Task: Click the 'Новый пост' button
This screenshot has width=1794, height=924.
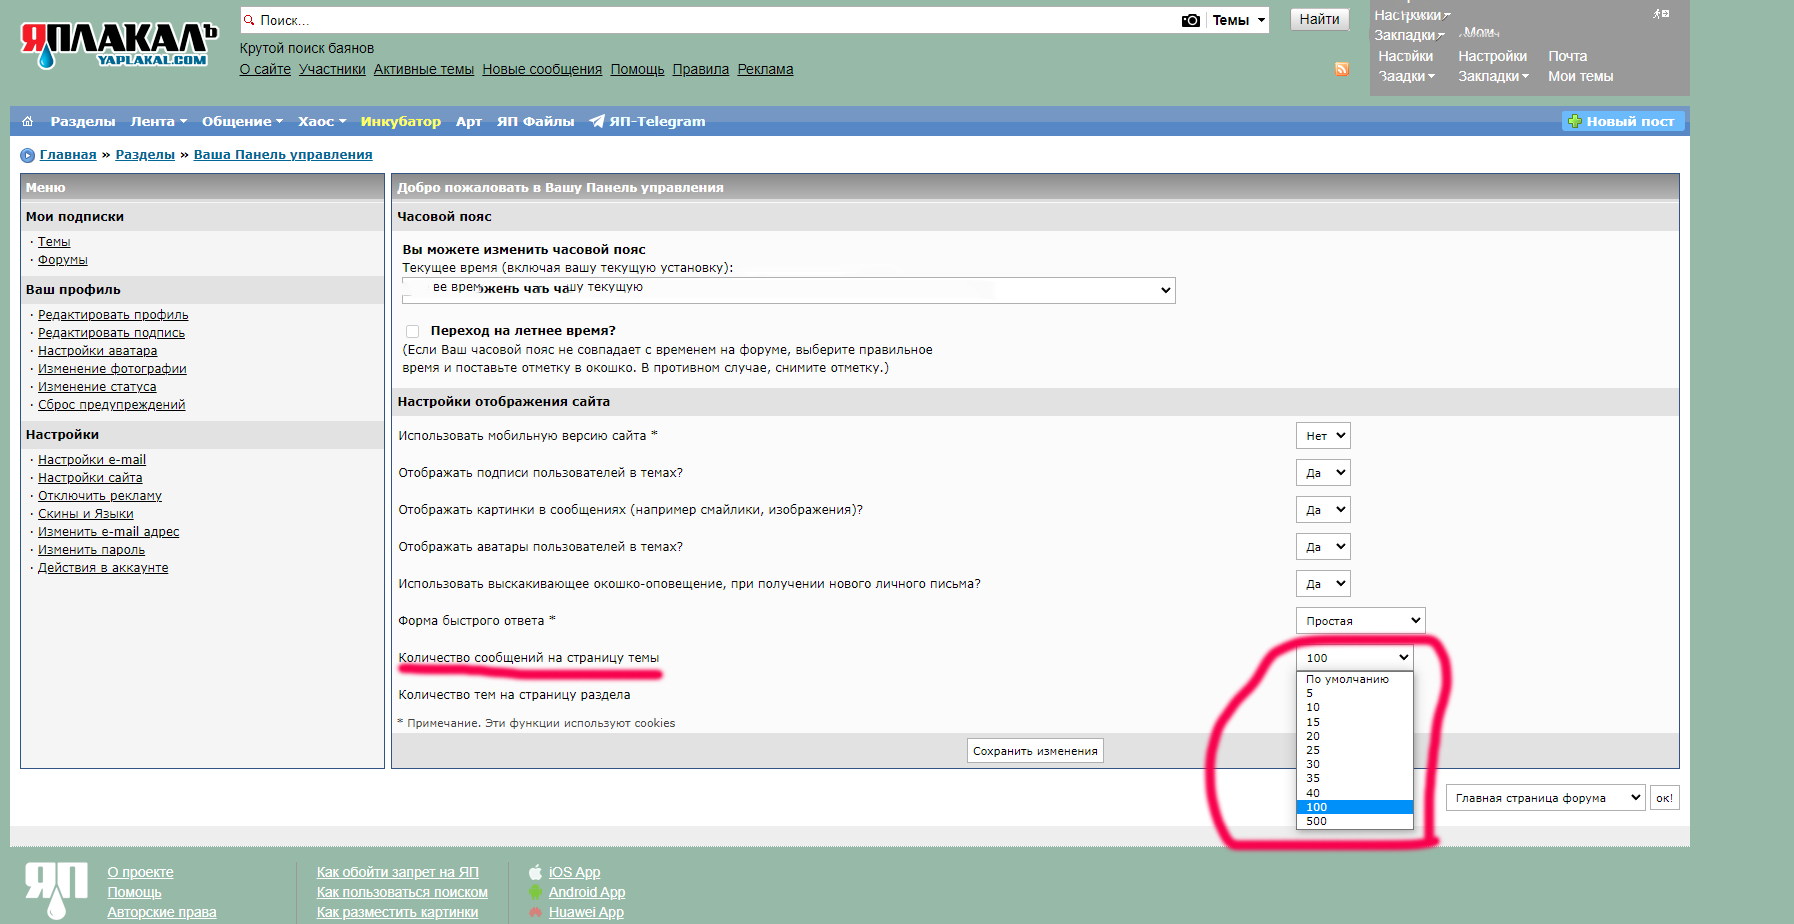Action: point(1622,121)
